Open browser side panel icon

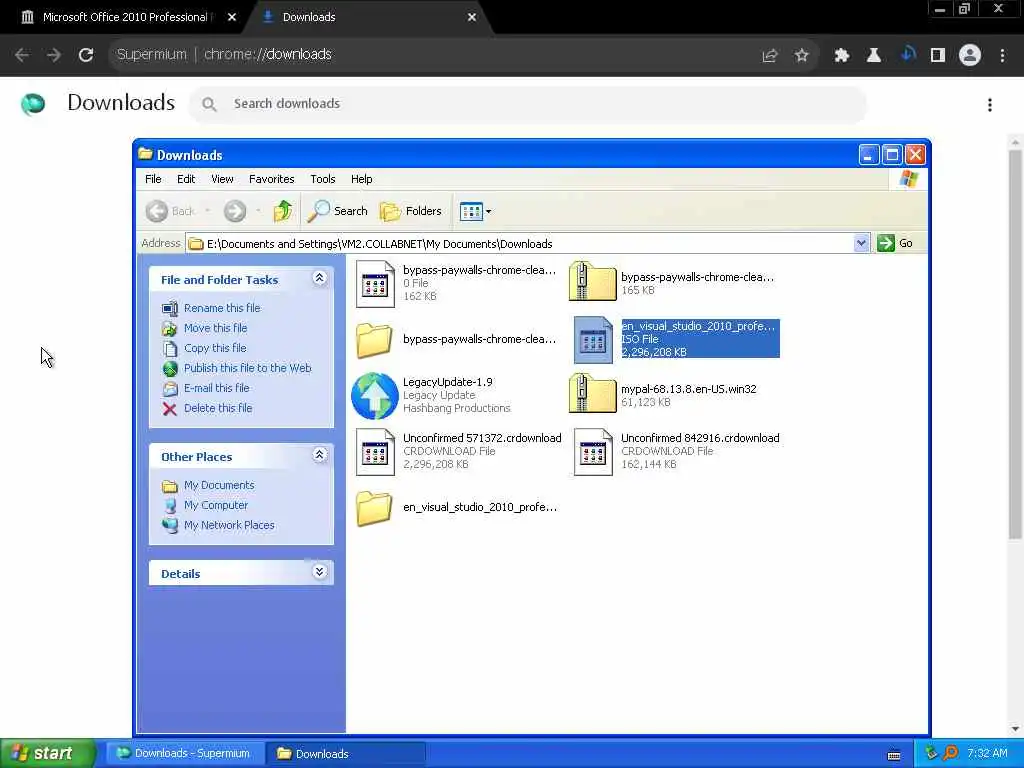938,56
